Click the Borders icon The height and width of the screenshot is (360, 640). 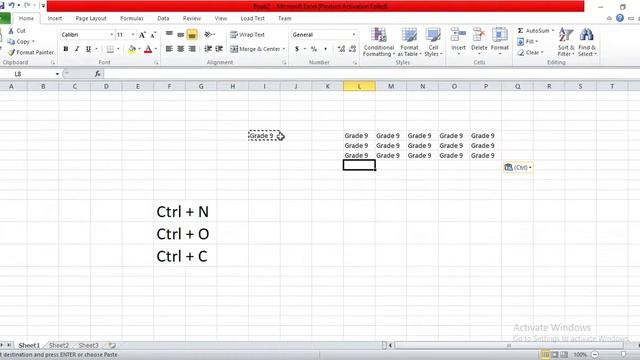(110, 49)
